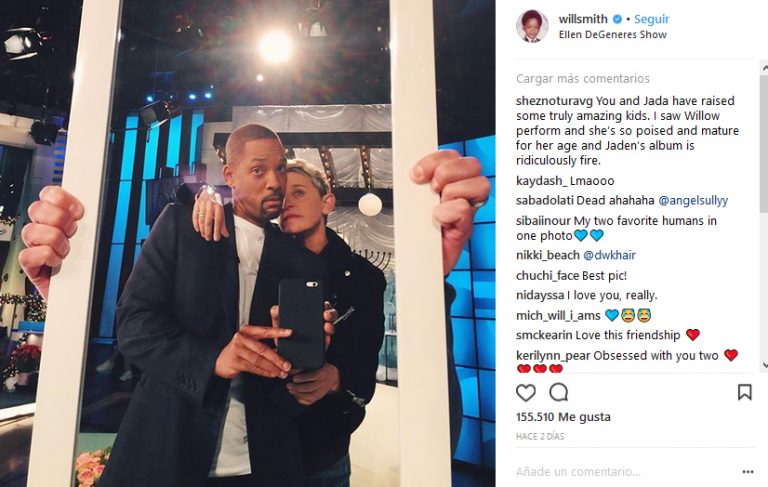Open the three-dot more options menu

click(747, 472)
